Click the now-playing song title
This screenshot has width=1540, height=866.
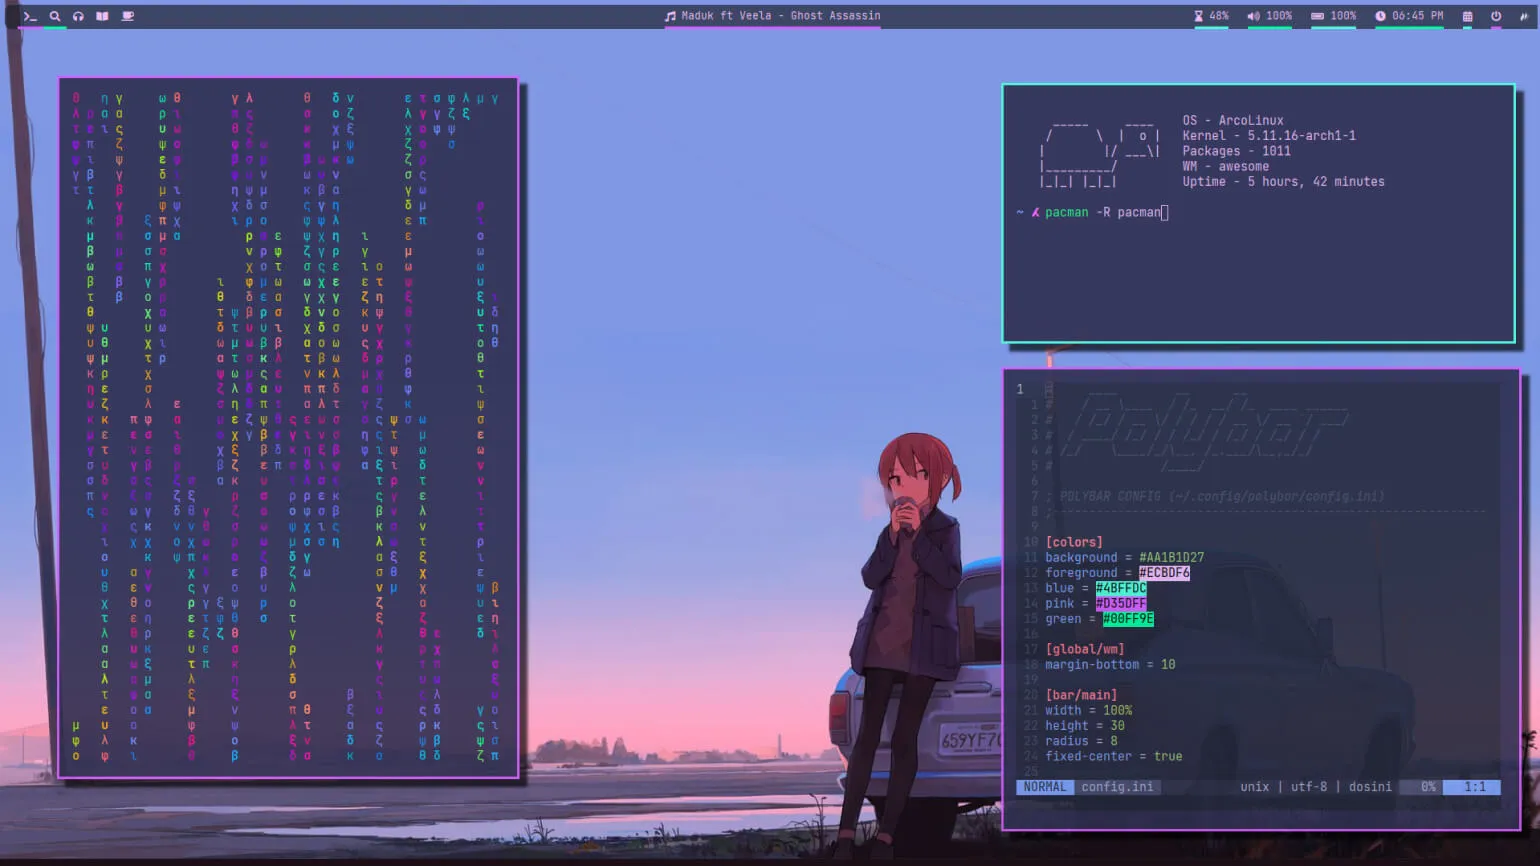click(780, 16)
